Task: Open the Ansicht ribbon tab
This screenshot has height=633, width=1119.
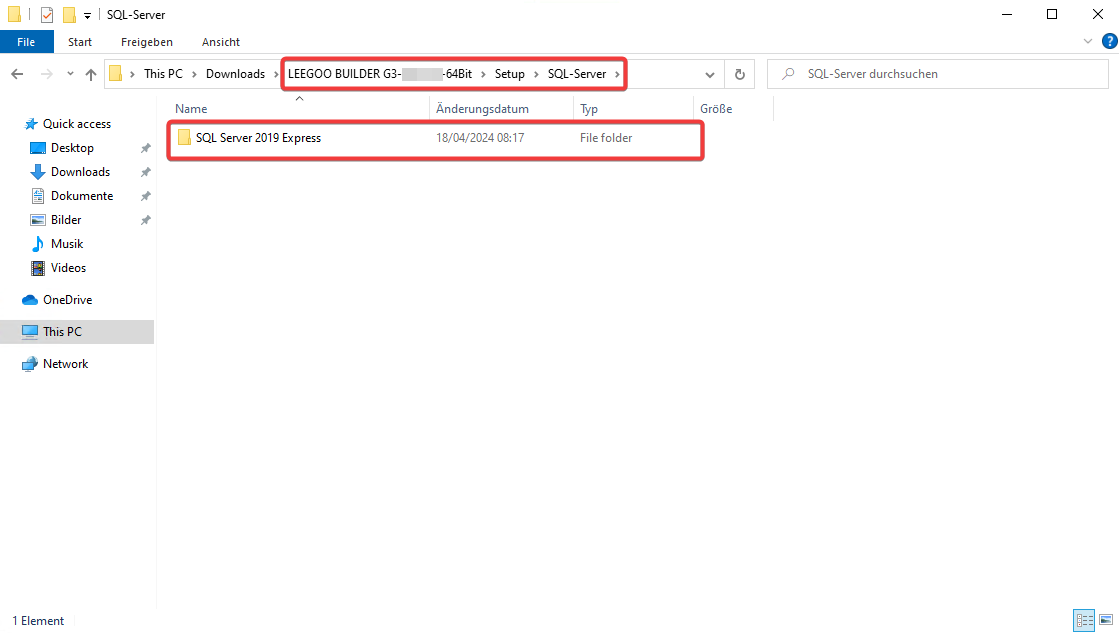Action: point(221,42)
